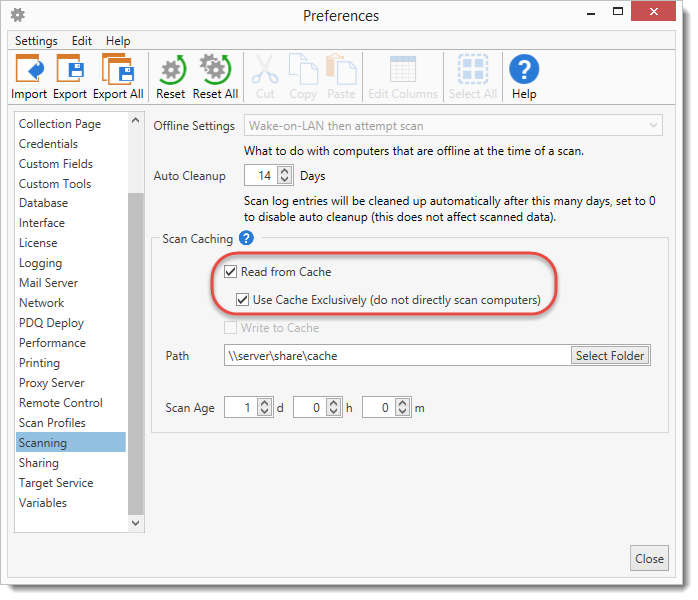Screen dimensions: 698x600
Task: Click the Select All toolbar icon
Action: [x=473, y=69]
